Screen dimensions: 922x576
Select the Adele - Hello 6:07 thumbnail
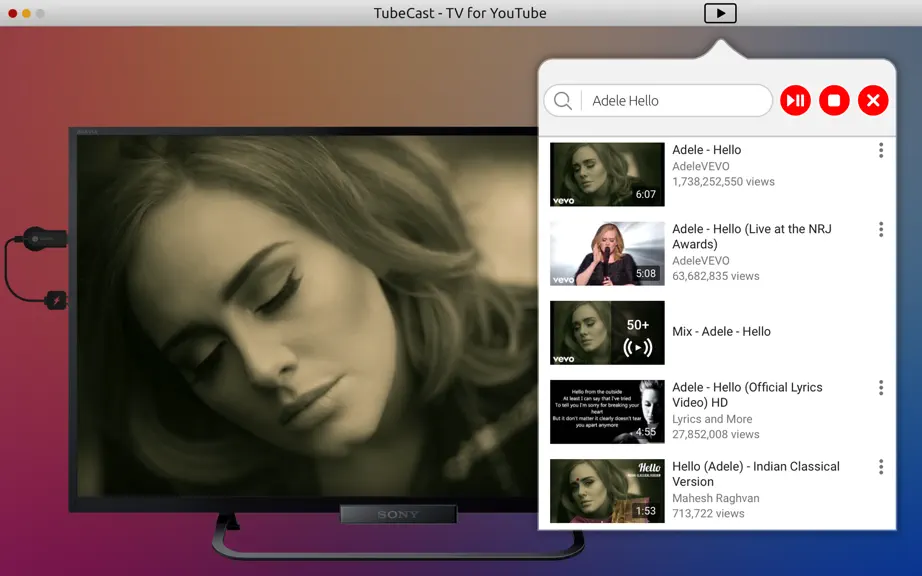(x=607, y=174)
